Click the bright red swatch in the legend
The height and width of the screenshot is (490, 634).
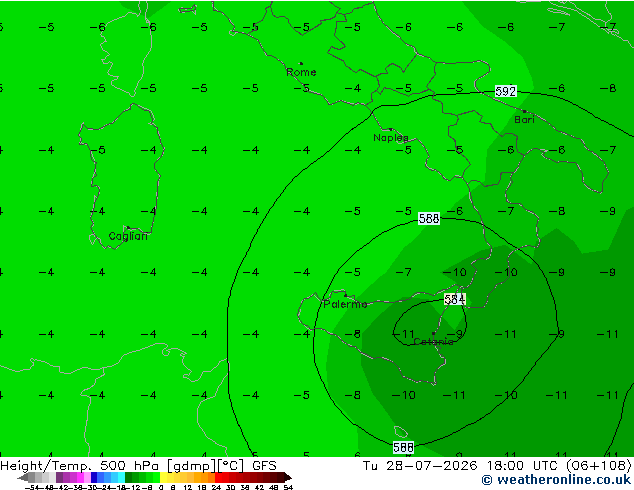click(218, 477)
